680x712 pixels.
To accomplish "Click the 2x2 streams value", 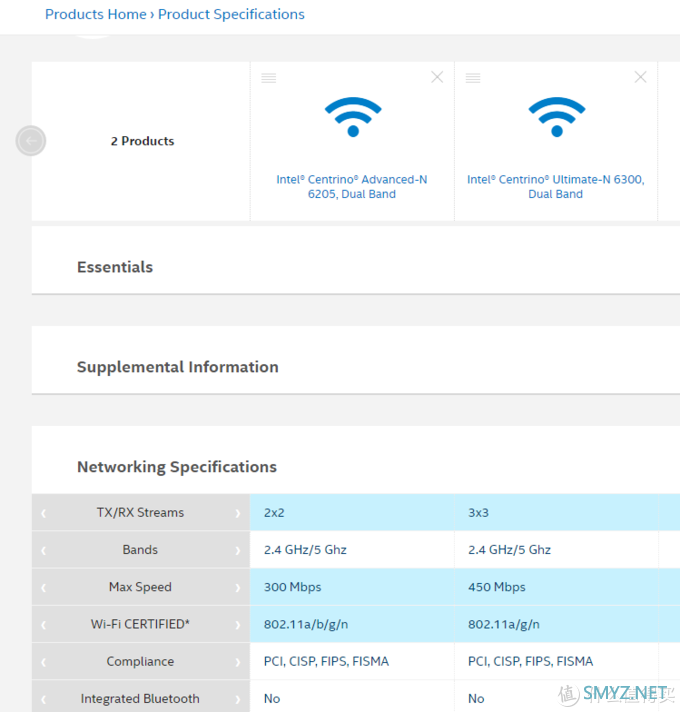I will tap(274, 513).
